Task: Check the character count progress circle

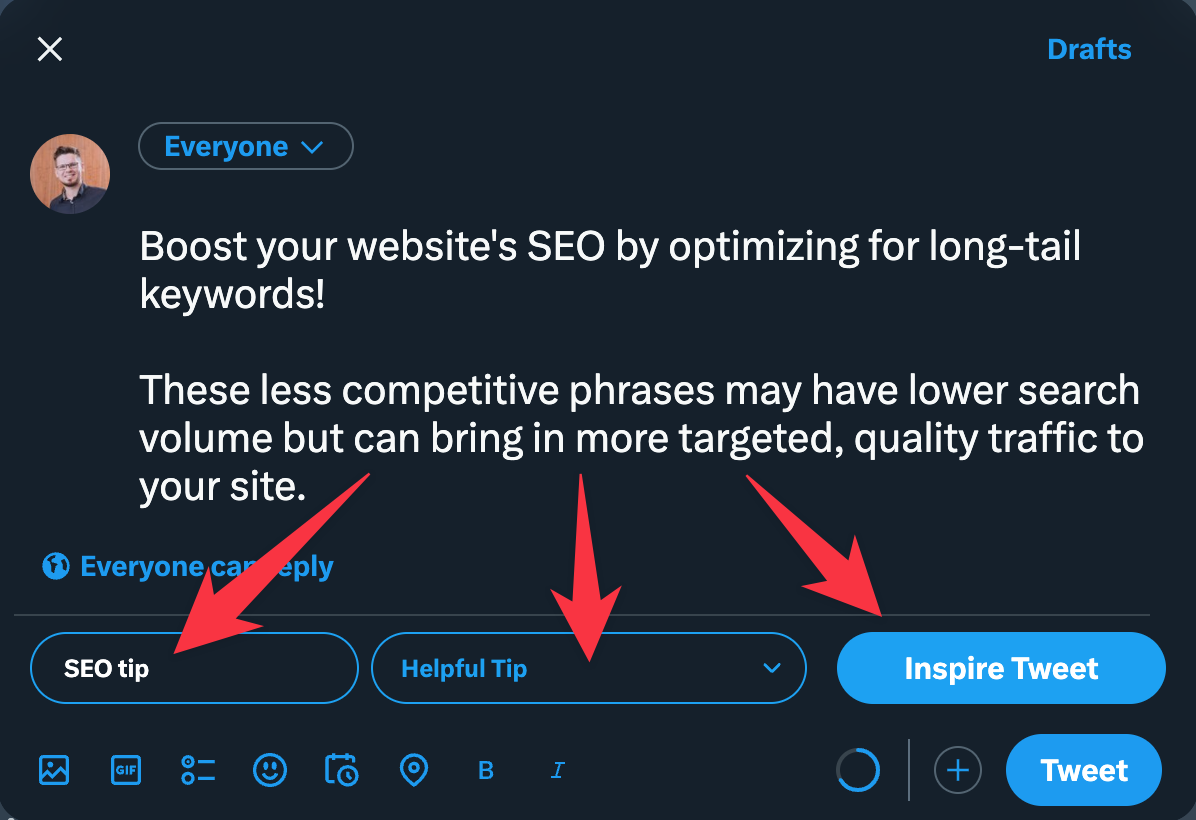Action: [858, 770]
